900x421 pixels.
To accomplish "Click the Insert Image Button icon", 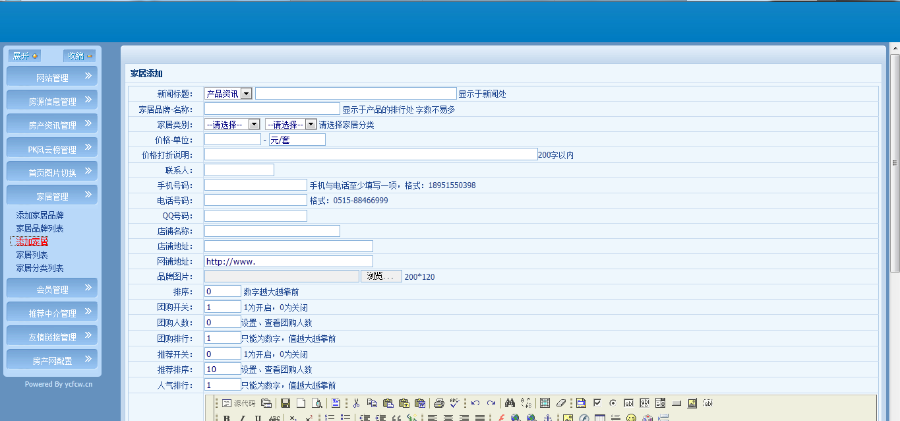I will tap(692, 403).
